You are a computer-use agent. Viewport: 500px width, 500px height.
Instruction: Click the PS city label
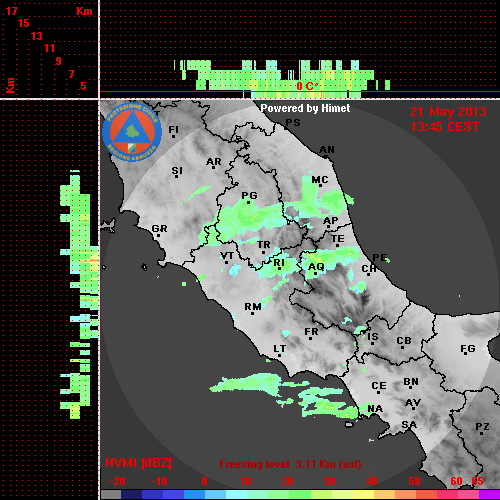coord(293,122)
